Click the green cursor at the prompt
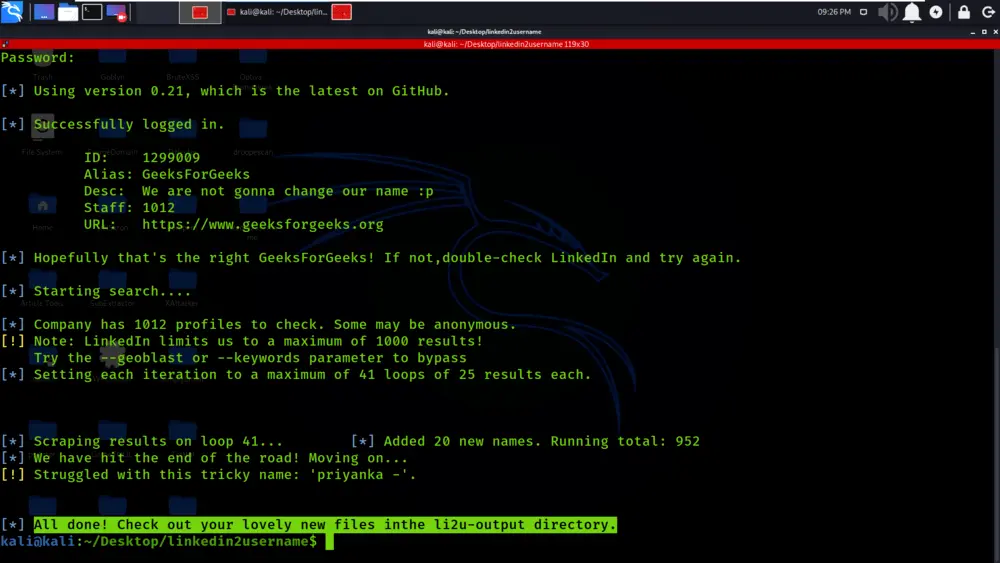 coord(329,541)
